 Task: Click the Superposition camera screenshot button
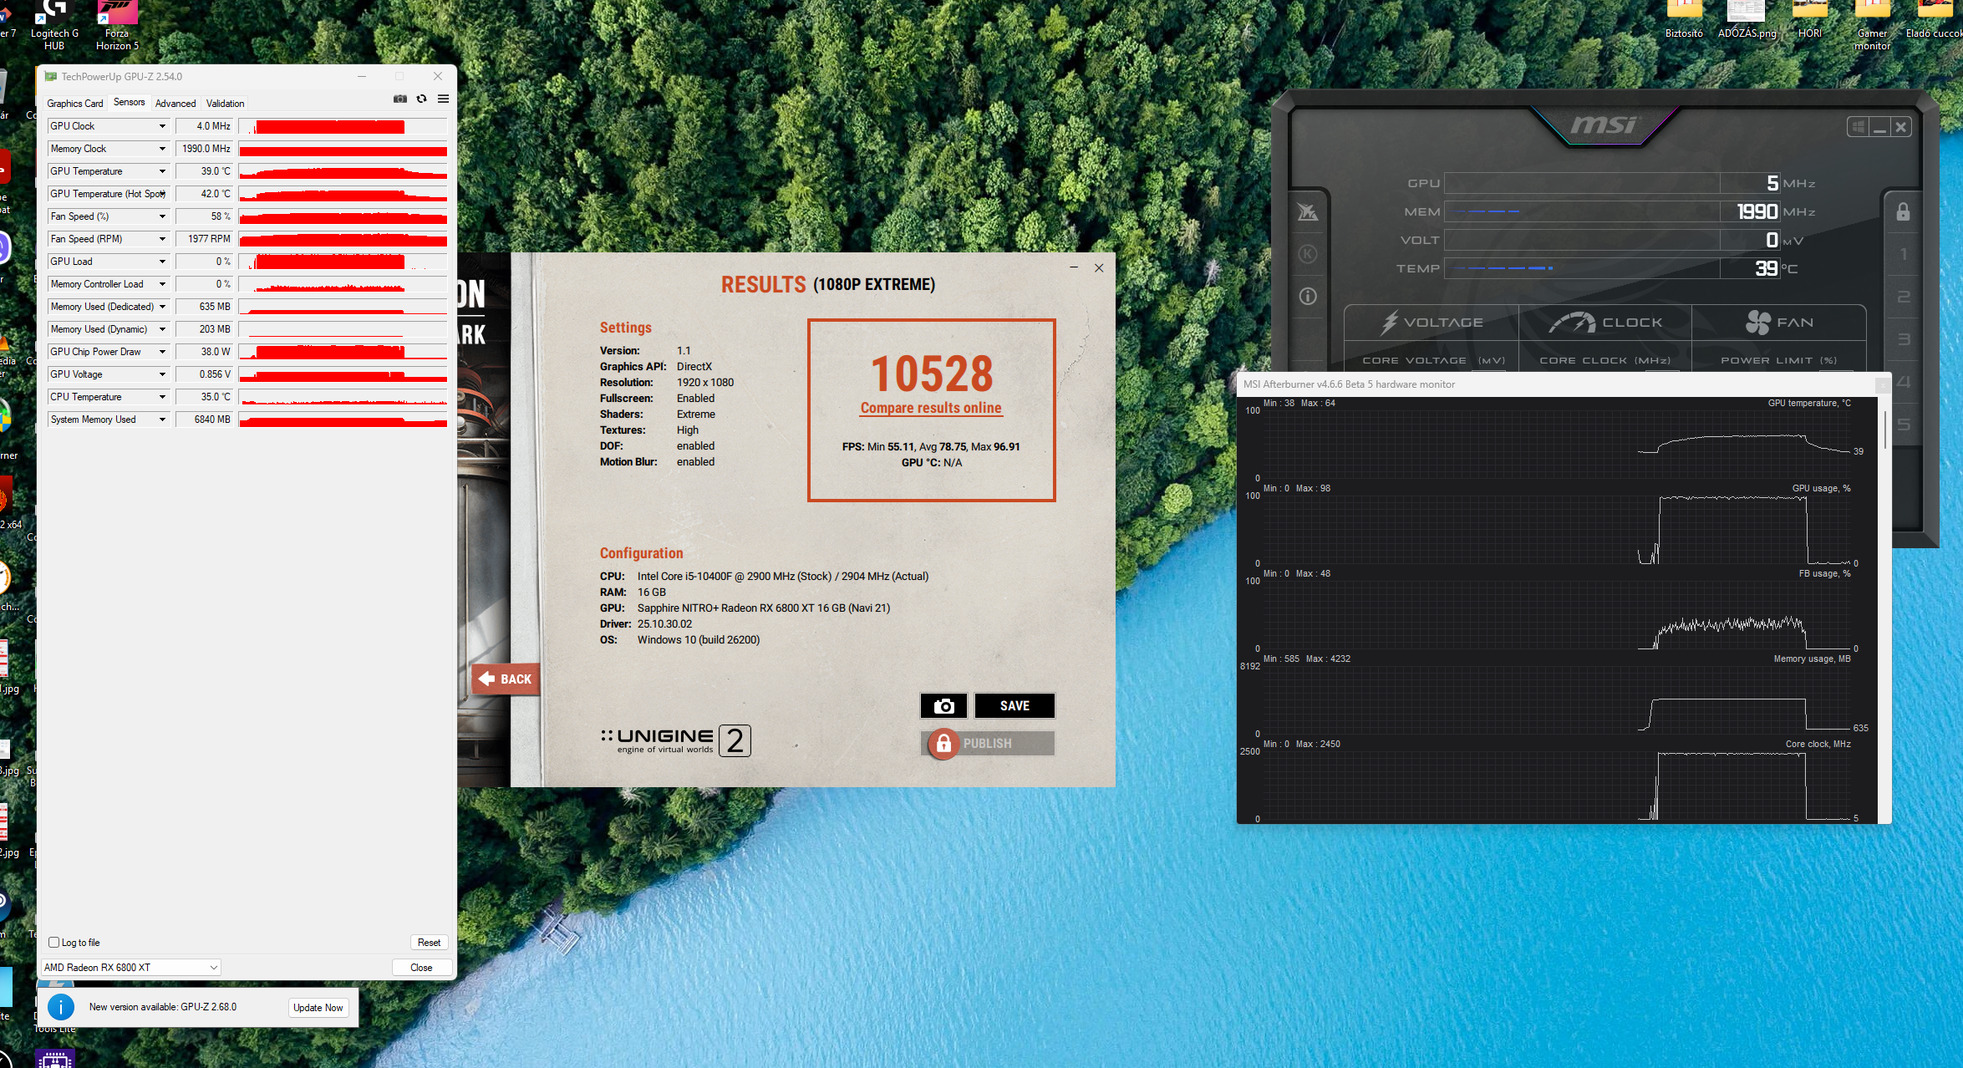pyautogui.click(x=943, y=706)
